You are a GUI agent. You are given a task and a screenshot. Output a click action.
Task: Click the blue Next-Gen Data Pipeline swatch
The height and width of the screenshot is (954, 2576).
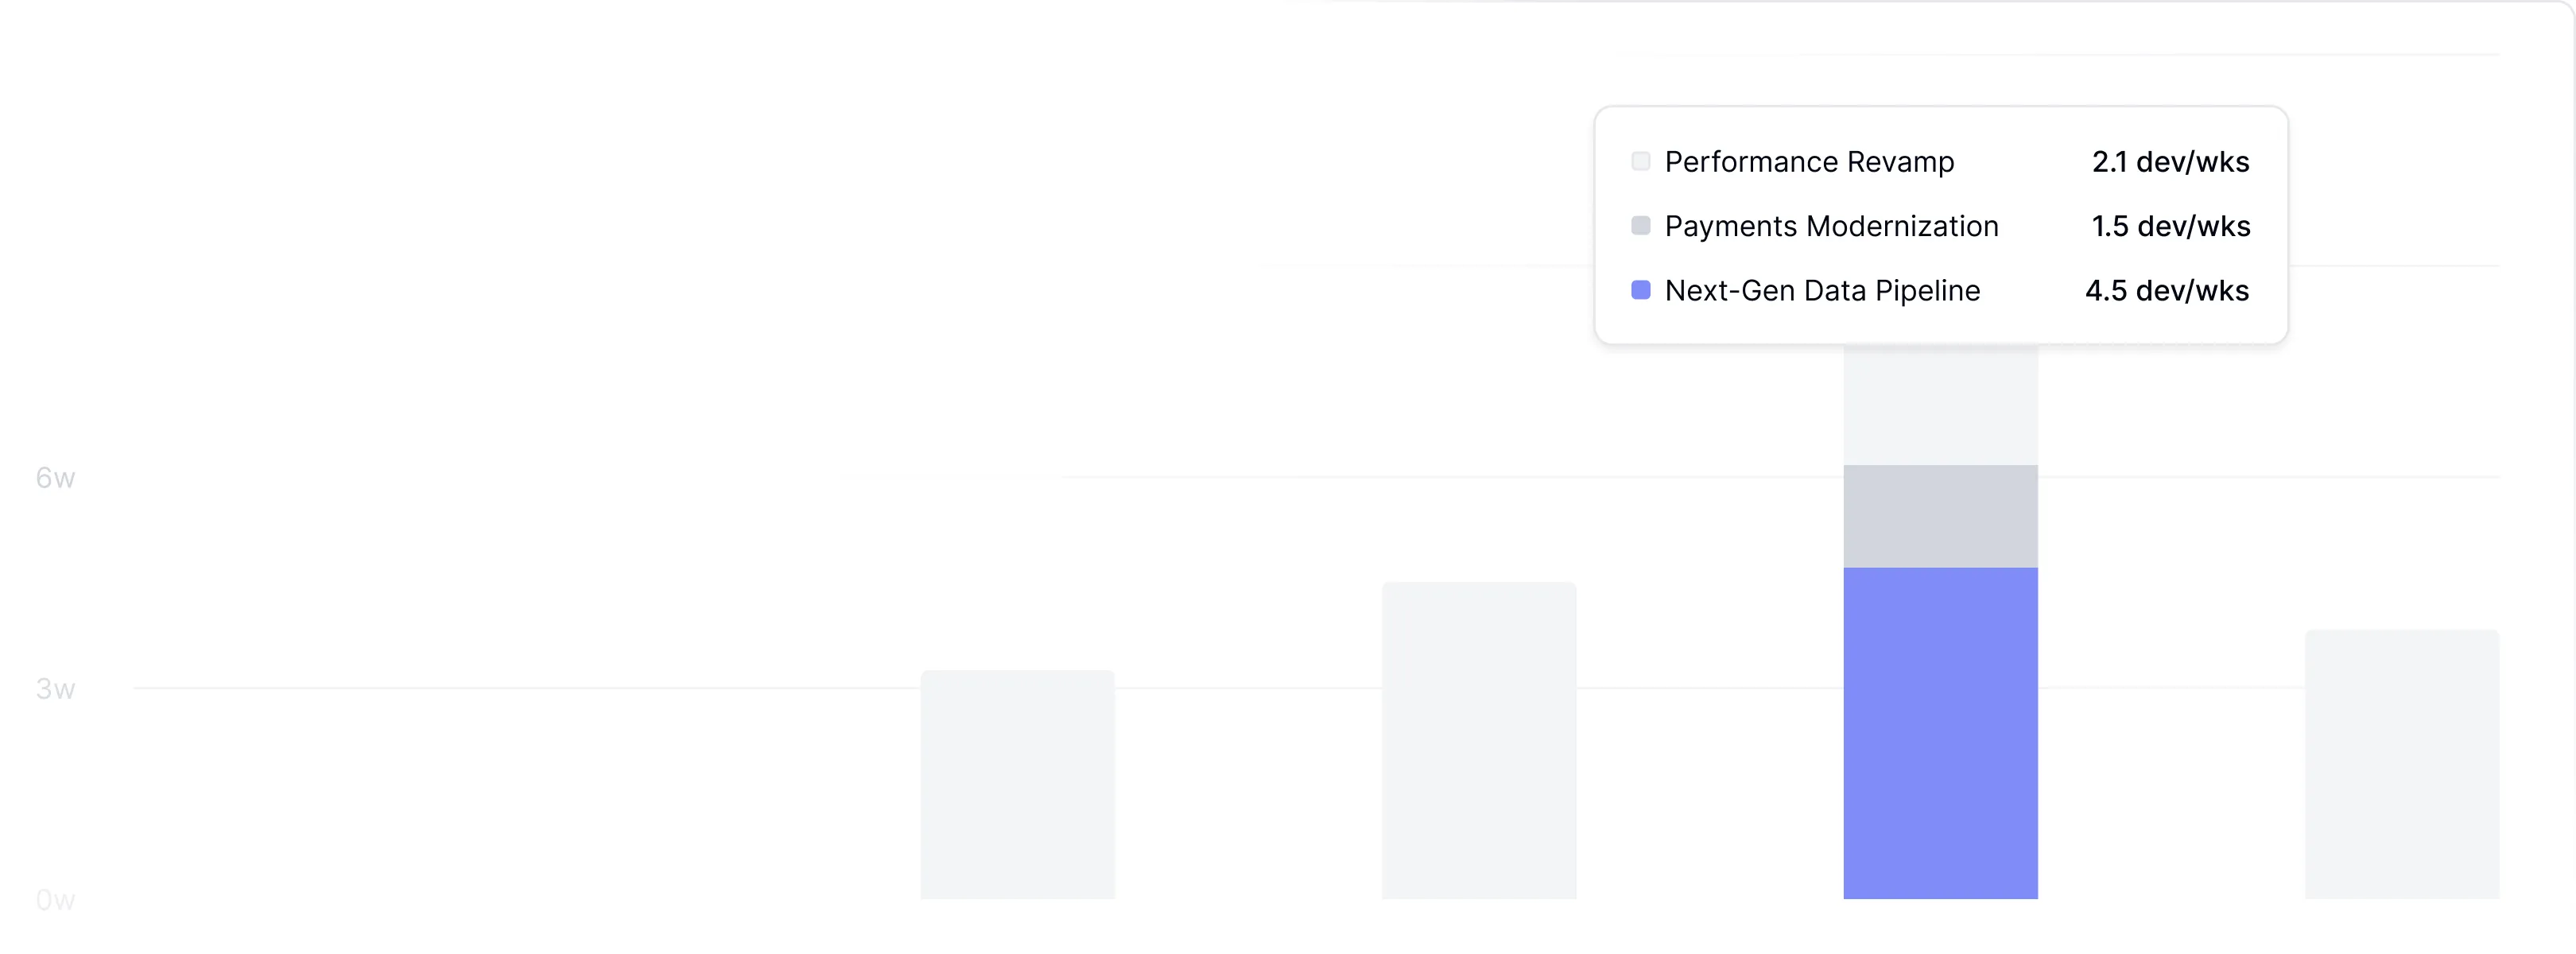1640,290
